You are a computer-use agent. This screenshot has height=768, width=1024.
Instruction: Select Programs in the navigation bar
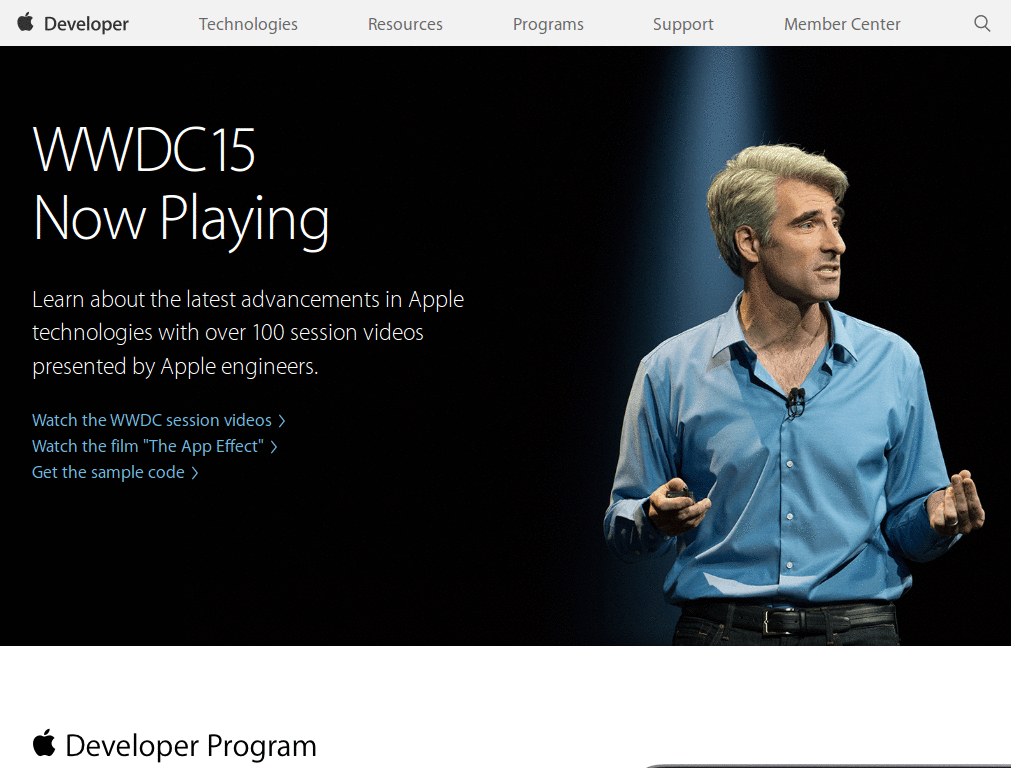[548, 23]
